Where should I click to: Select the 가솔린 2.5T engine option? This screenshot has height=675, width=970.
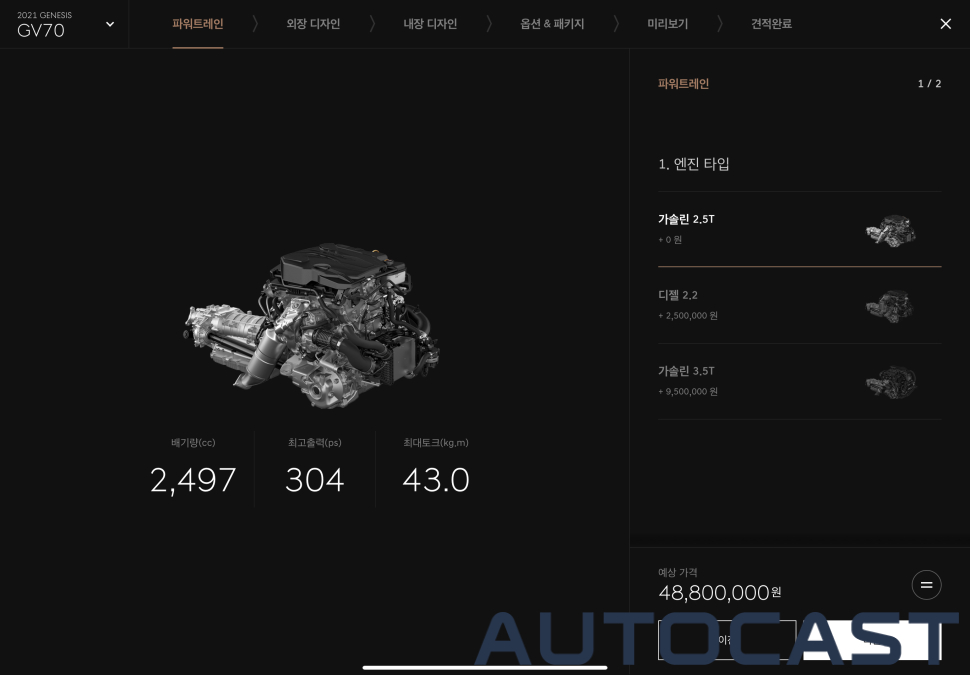799,229
